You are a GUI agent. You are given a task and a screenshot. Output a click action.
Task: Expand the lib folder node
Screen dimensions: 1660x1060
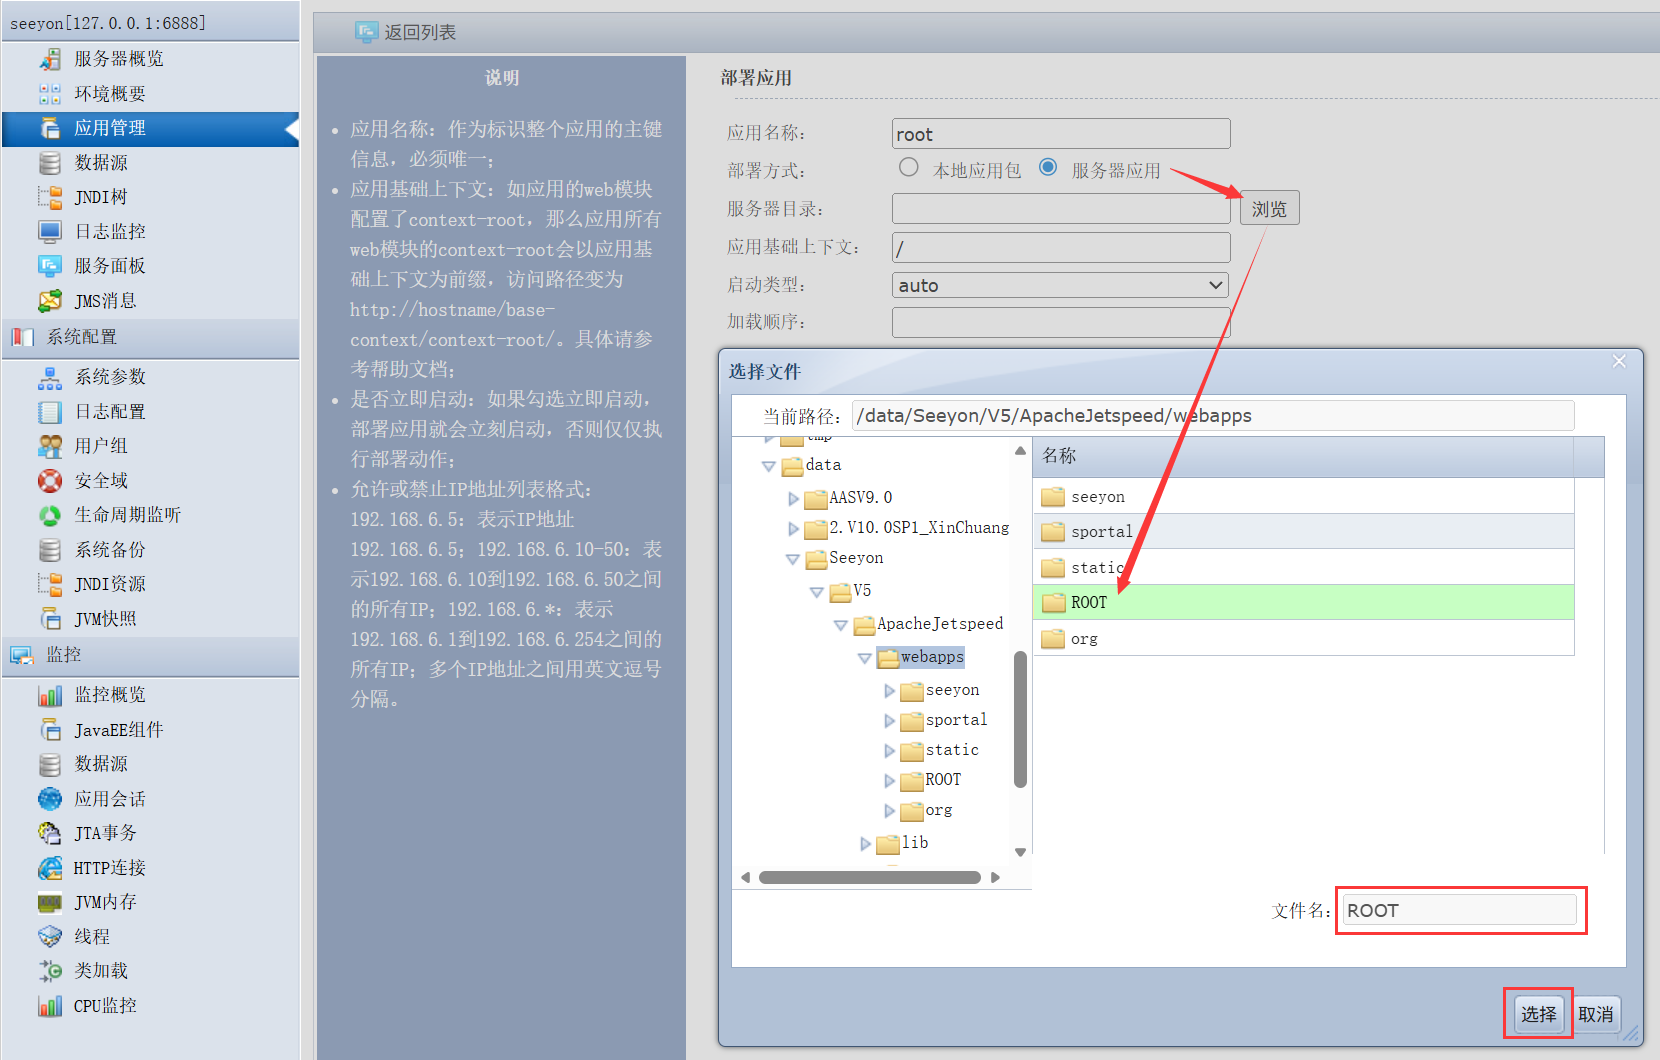coord(865,844)
